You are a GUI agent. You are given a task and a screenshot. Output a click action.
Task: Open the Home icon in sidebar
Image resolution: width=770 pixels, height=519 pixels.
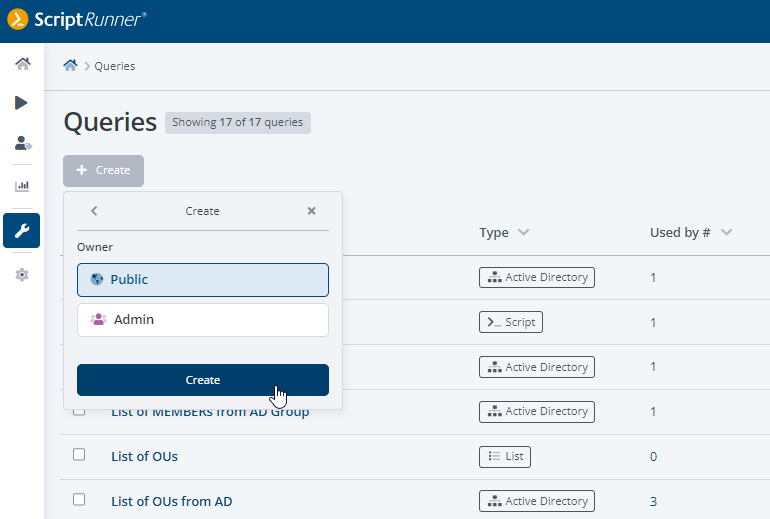pos(22,64)
